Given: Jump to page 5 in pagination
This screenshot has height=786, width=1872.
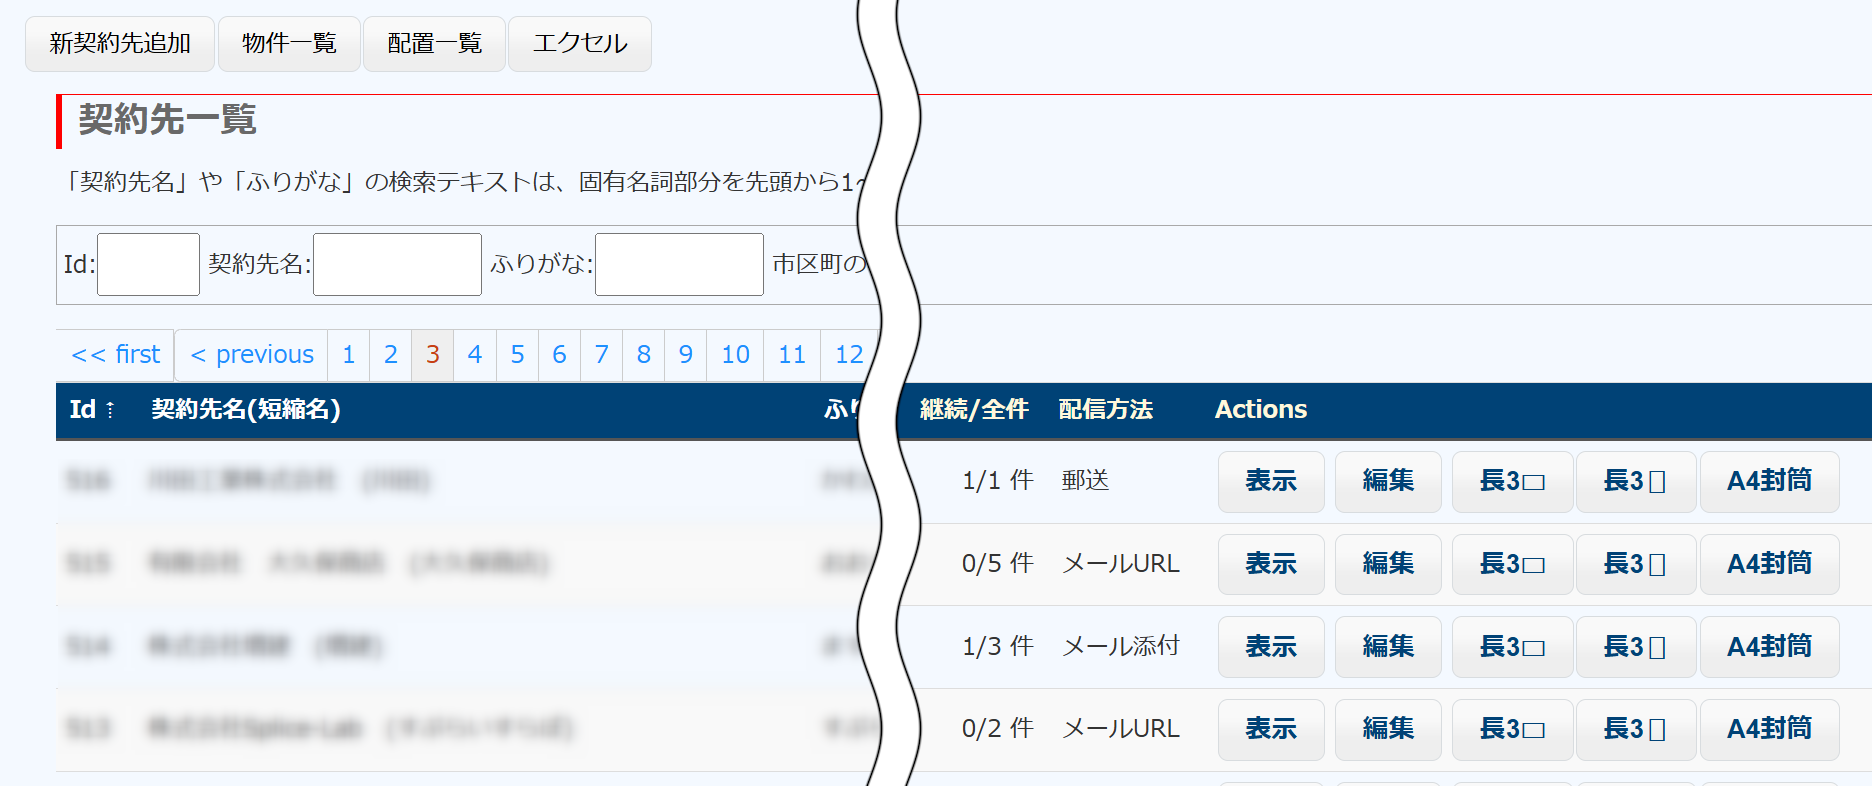Looking at the screenshot, I should pyautogui.click(x=517, y=355).
